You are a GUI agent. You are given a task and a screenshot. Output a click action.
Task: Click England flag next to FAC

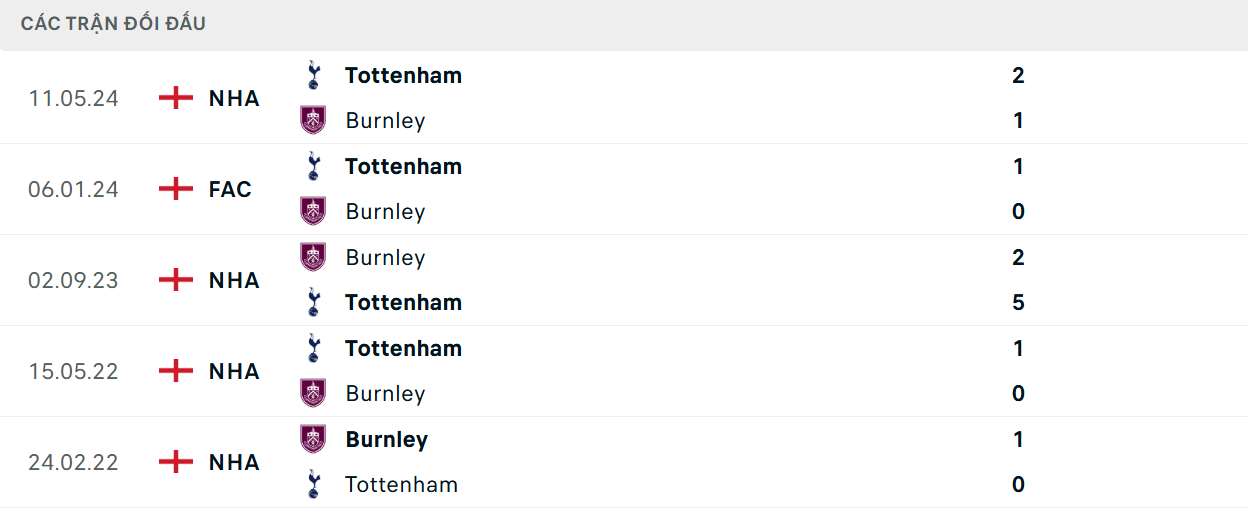click(176, 189)
